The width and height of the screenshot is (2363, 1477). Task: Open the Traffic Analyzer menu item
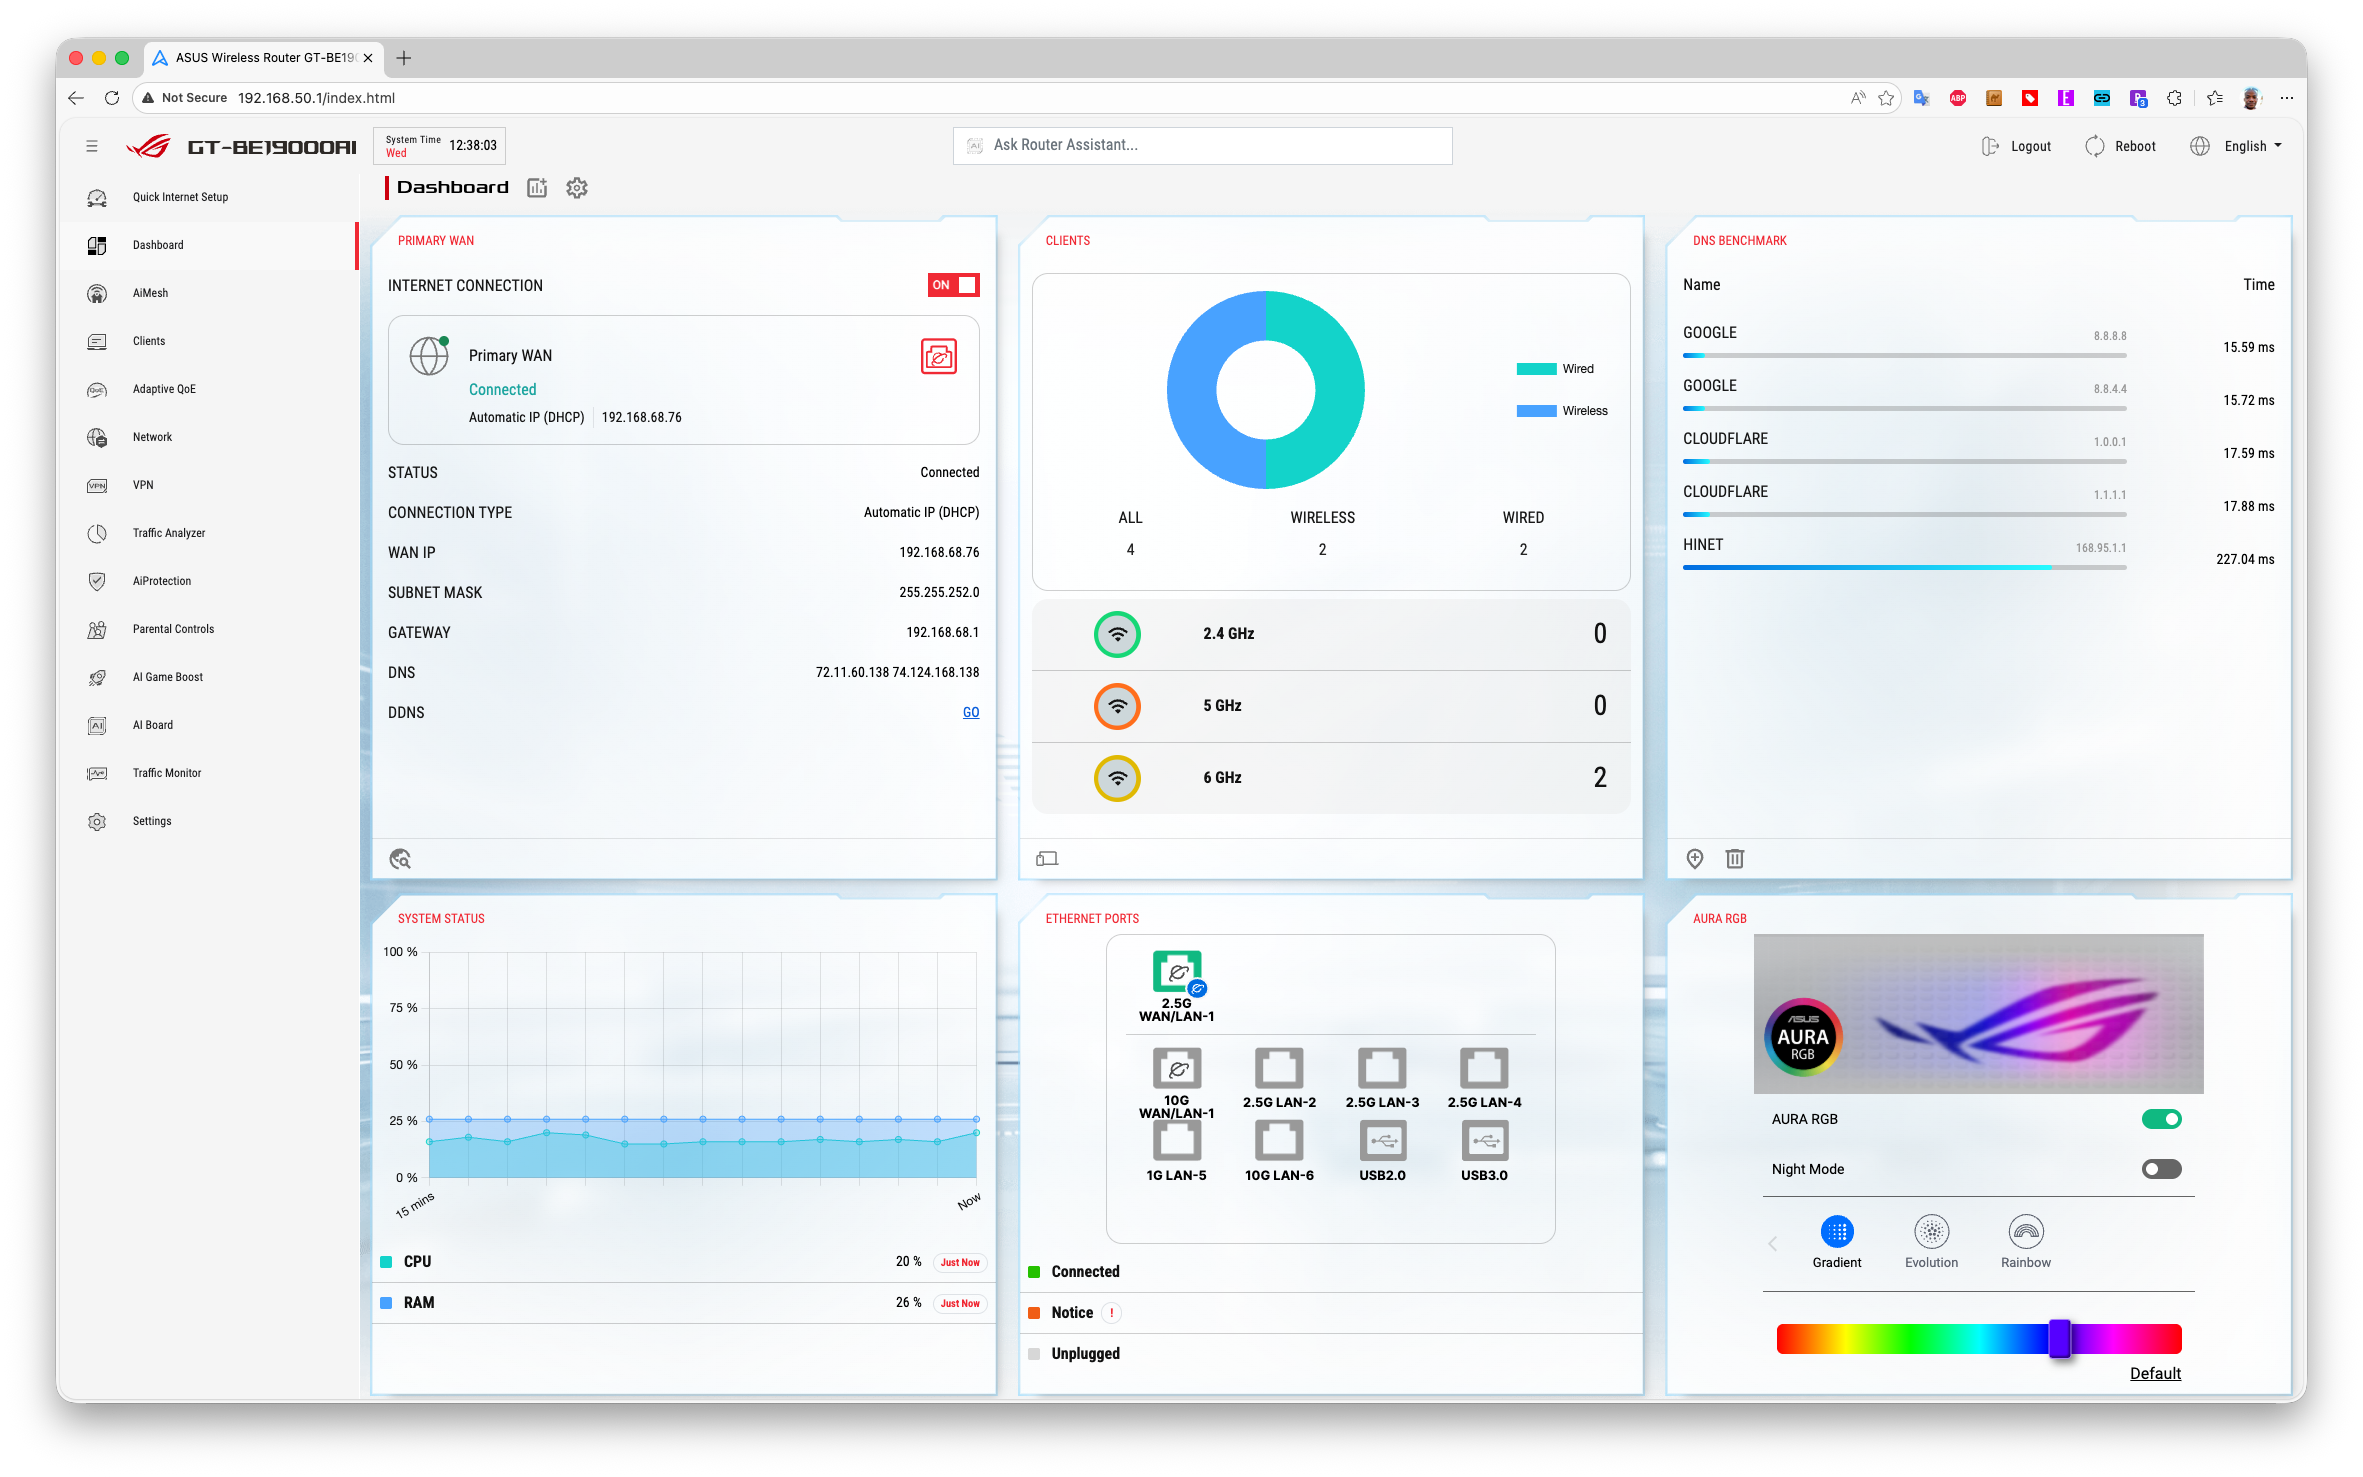tap(168, 533)
